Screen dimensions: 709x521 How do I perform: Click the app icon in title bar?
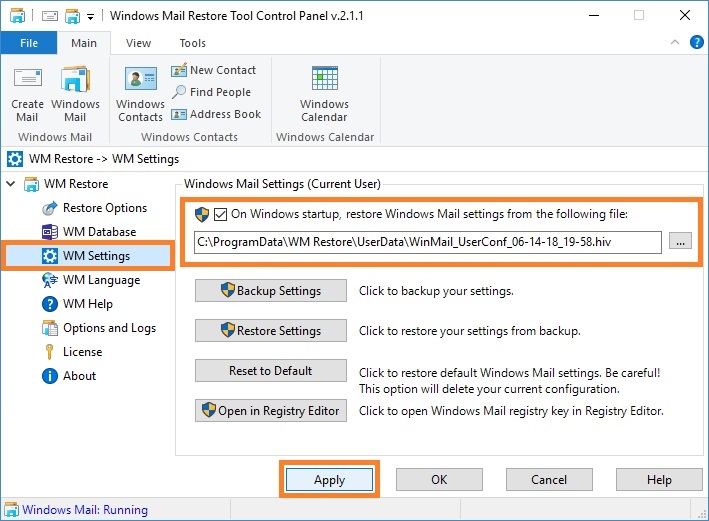(17, 16)
